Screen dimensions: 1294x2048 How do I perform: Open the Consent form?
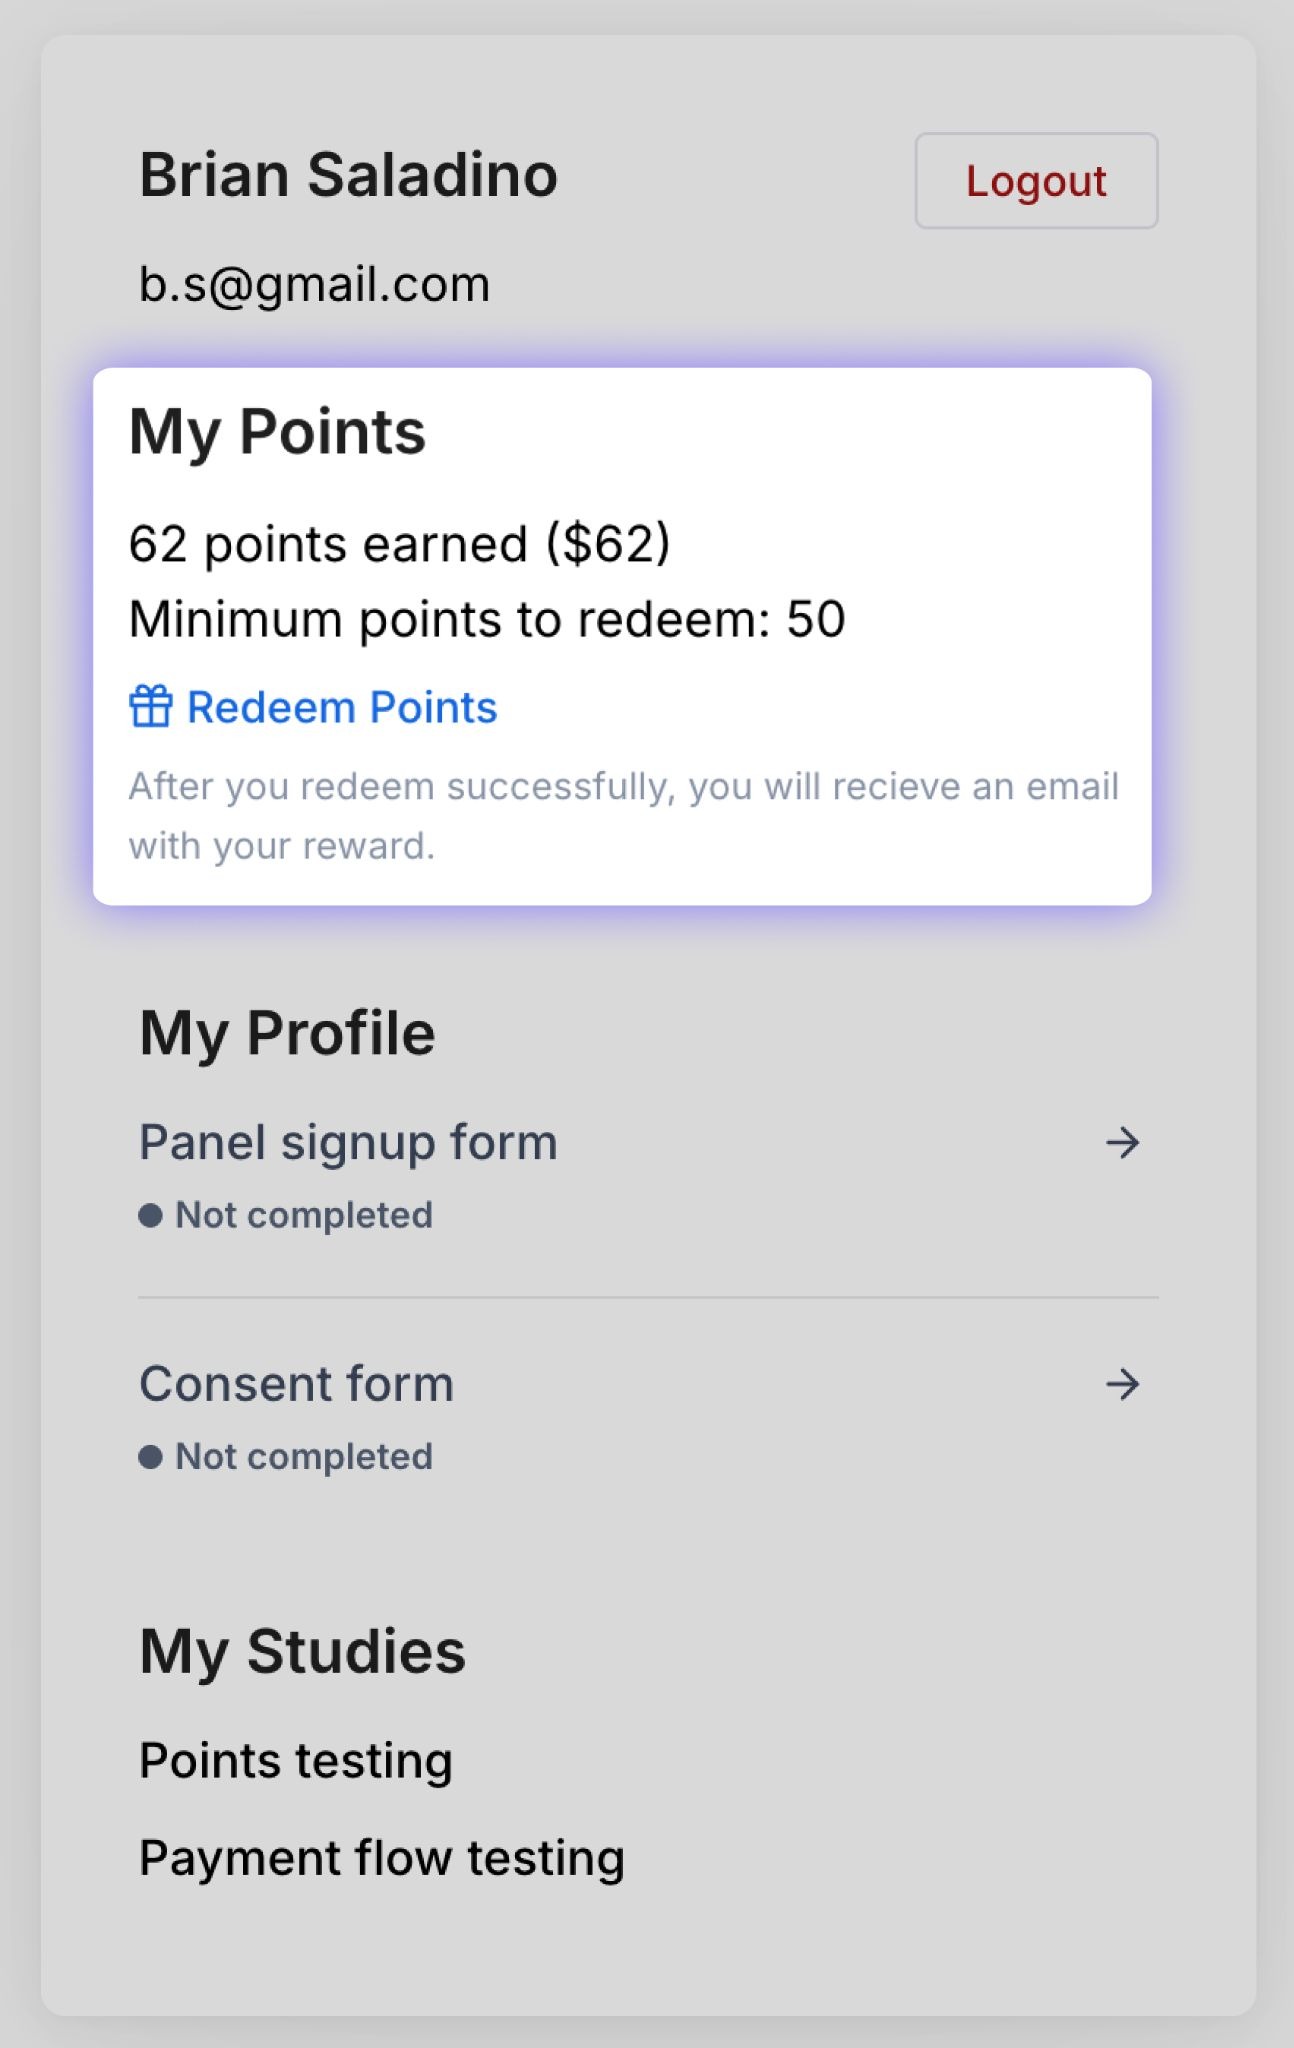click(x=296, y=1384)
